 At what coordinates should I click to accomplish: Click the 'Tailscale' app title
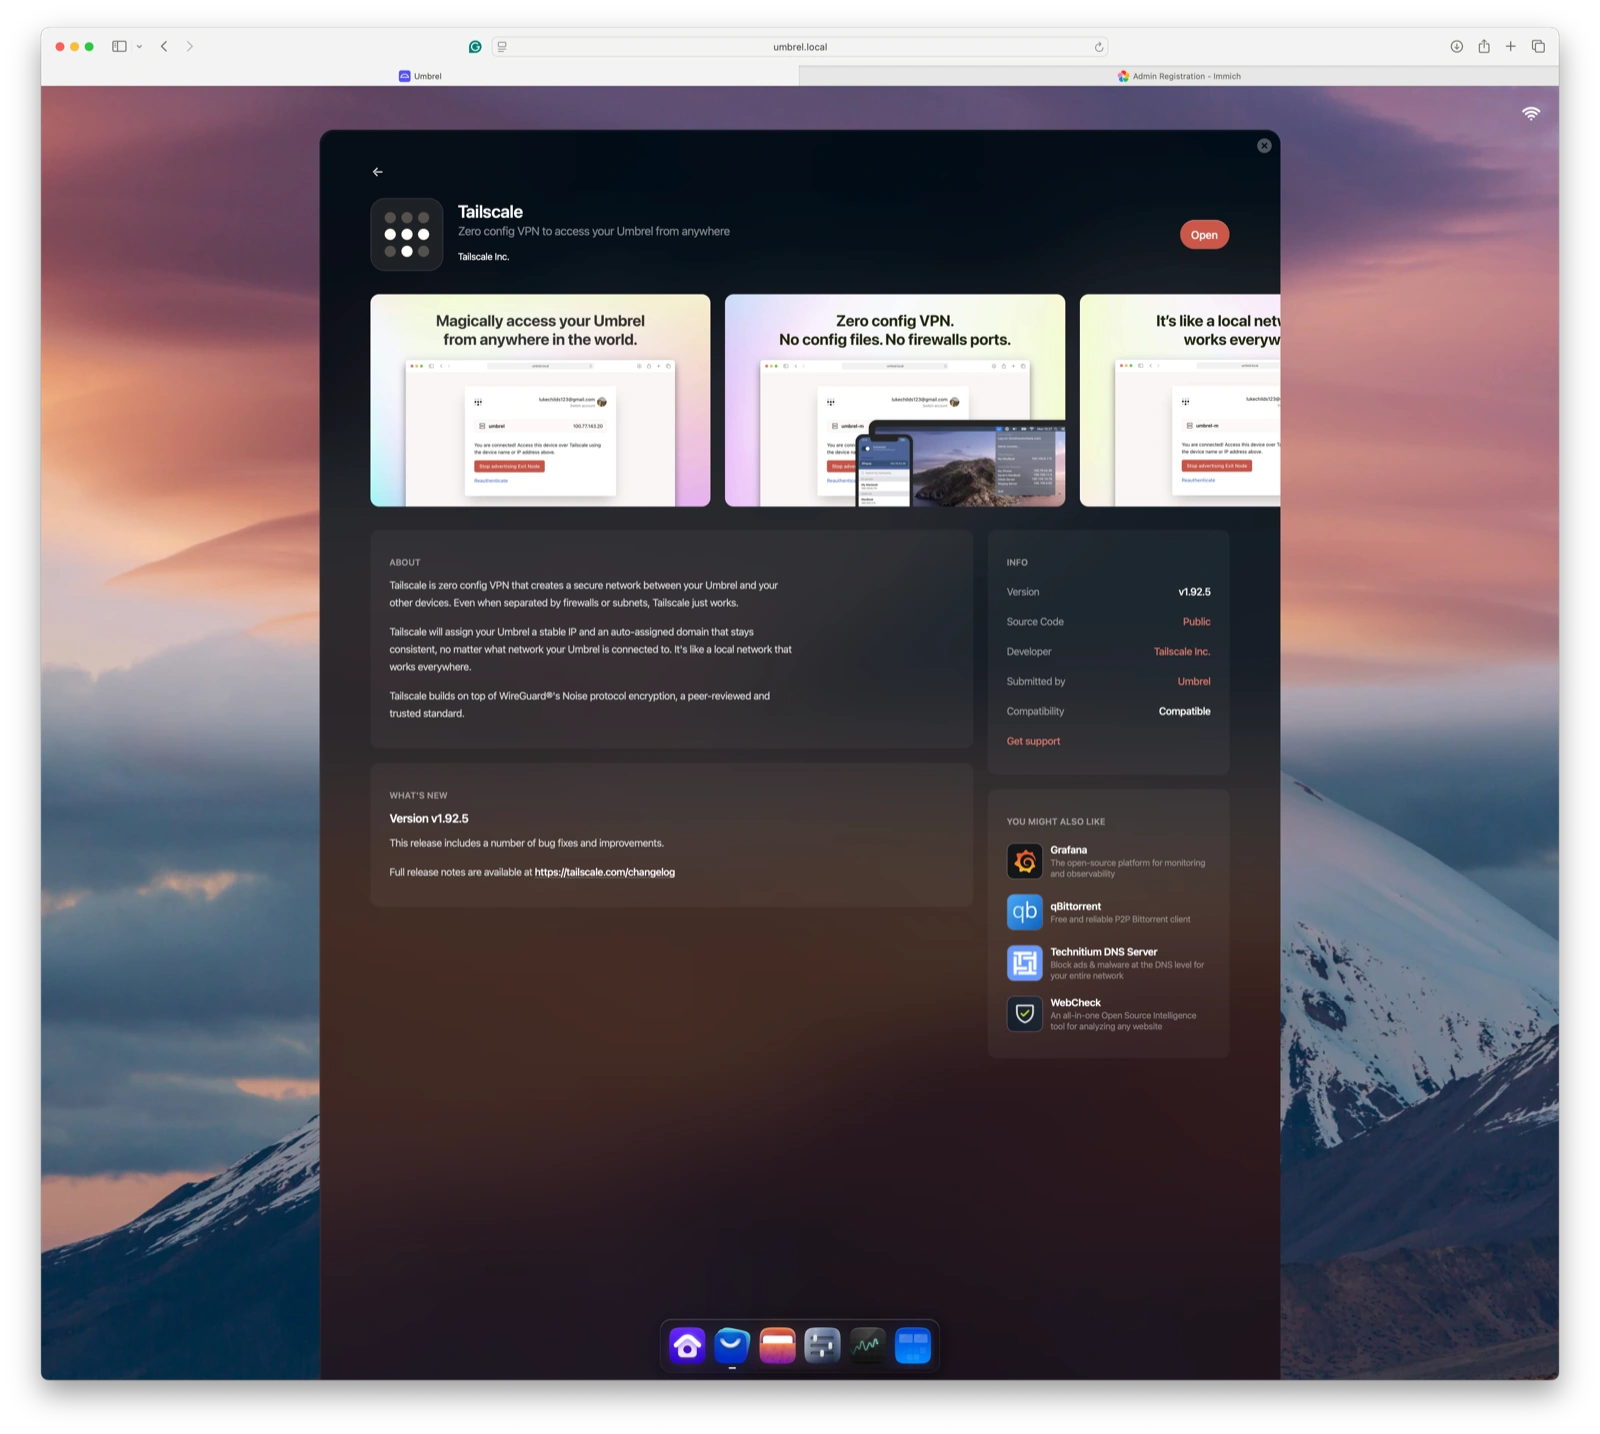click(490, 212)
